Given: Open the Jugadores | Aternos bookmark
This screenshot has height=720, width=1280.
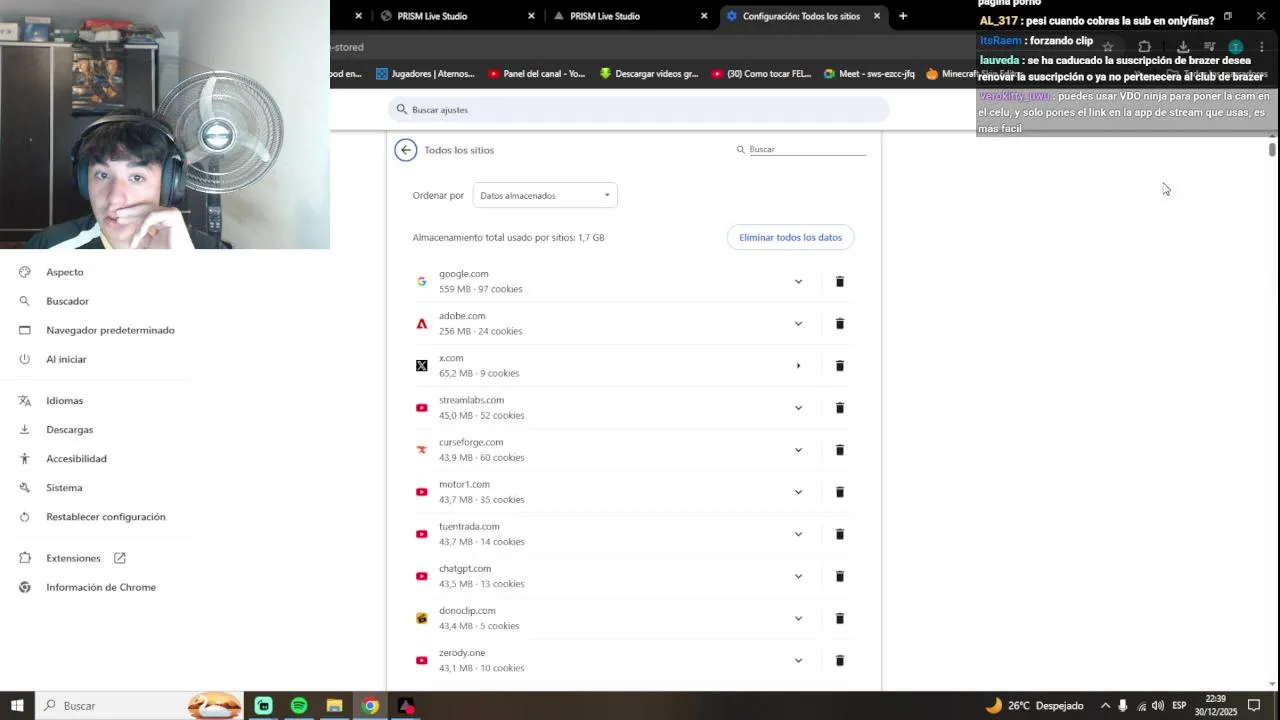Looking at the screenshot, I should point(425,74).
